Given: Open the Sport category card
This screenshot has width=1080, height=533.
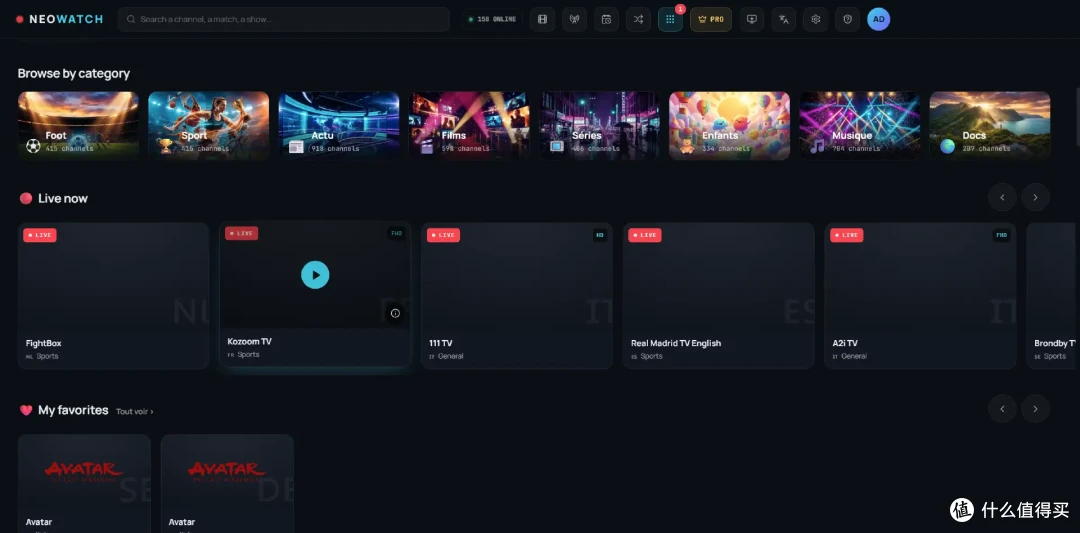Looking at the screenshot, I should click(209, 126).
